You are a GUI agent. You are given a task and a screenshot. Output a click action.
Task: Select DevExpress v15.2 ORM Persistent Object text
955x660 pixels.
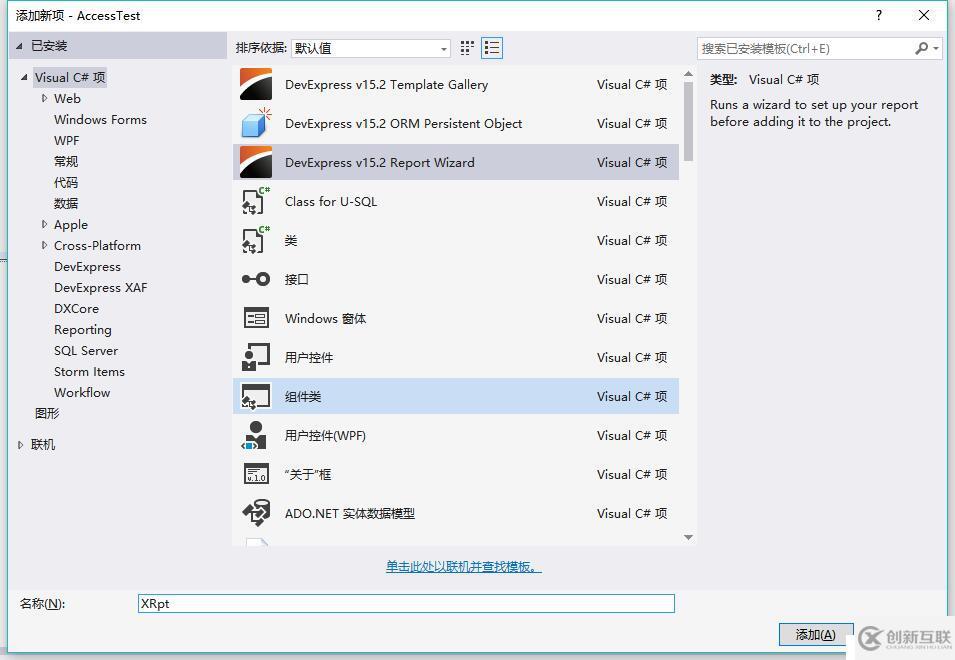(x=403, y=124)
